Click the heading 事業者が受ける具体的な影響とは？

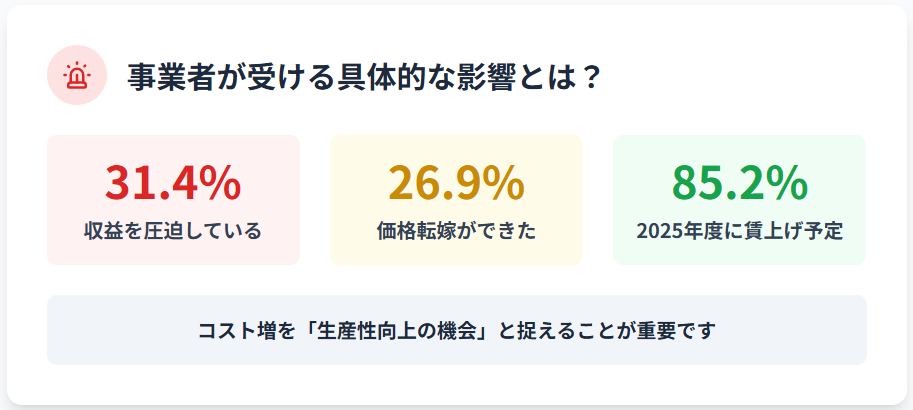click(365, 76)
